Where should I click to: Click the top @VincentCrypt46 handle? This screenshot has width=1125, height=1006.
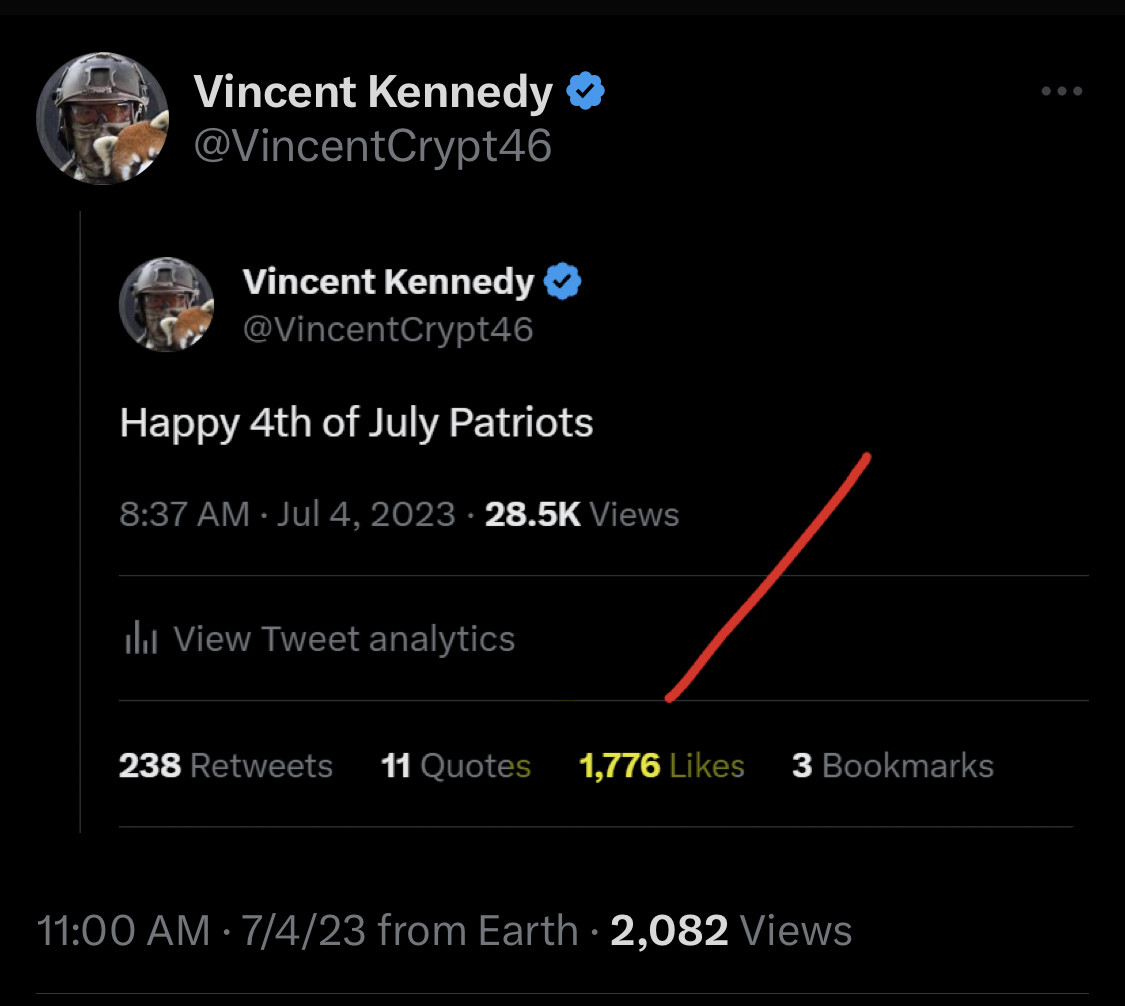372,146
